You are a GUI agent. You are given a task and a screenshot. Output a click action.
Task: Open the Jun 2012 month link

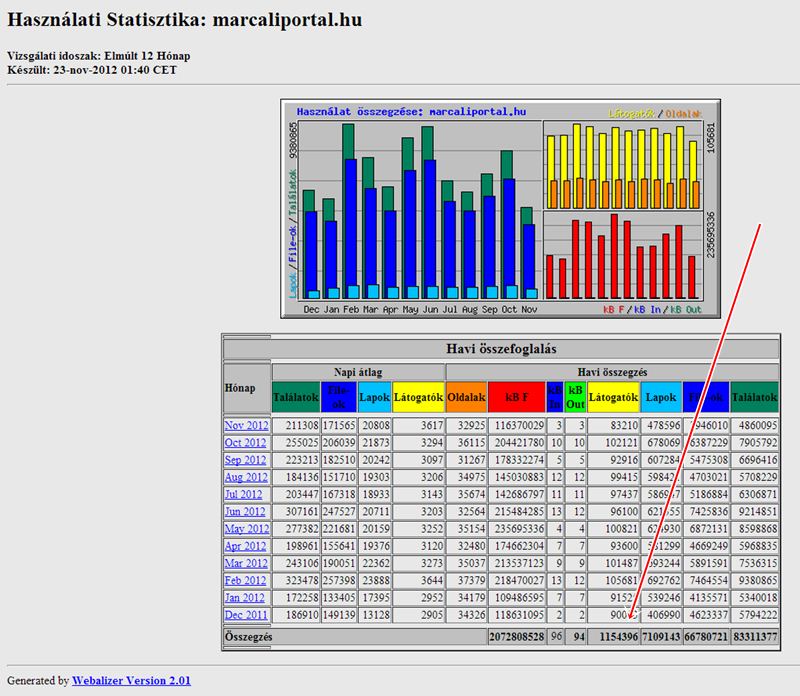click(x=245, y=511)
